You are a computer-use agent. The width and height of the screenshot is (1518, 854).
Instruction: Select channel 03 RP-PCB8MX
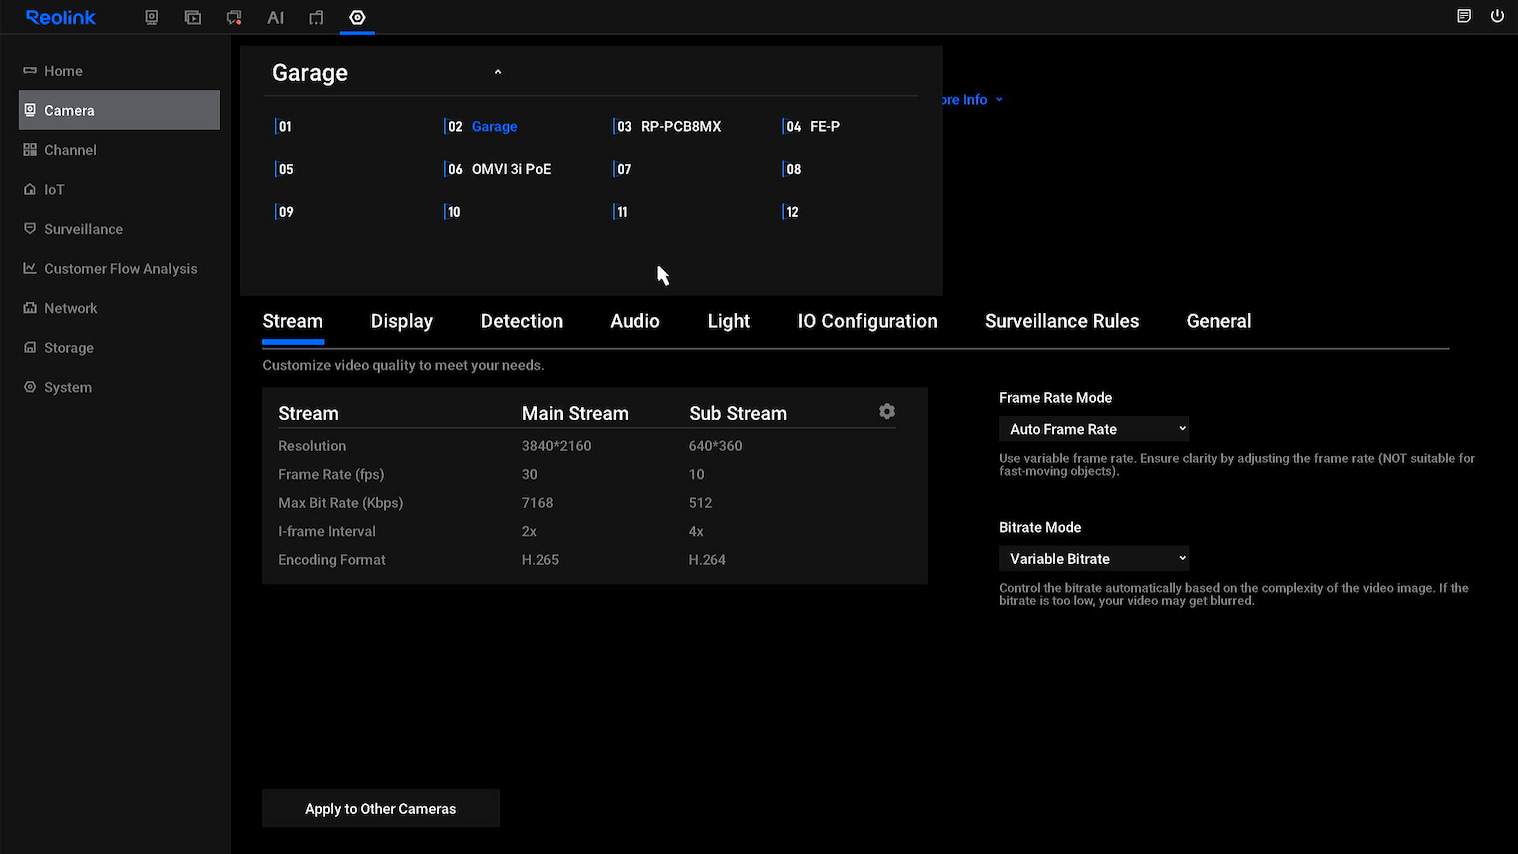click(668, 127)
